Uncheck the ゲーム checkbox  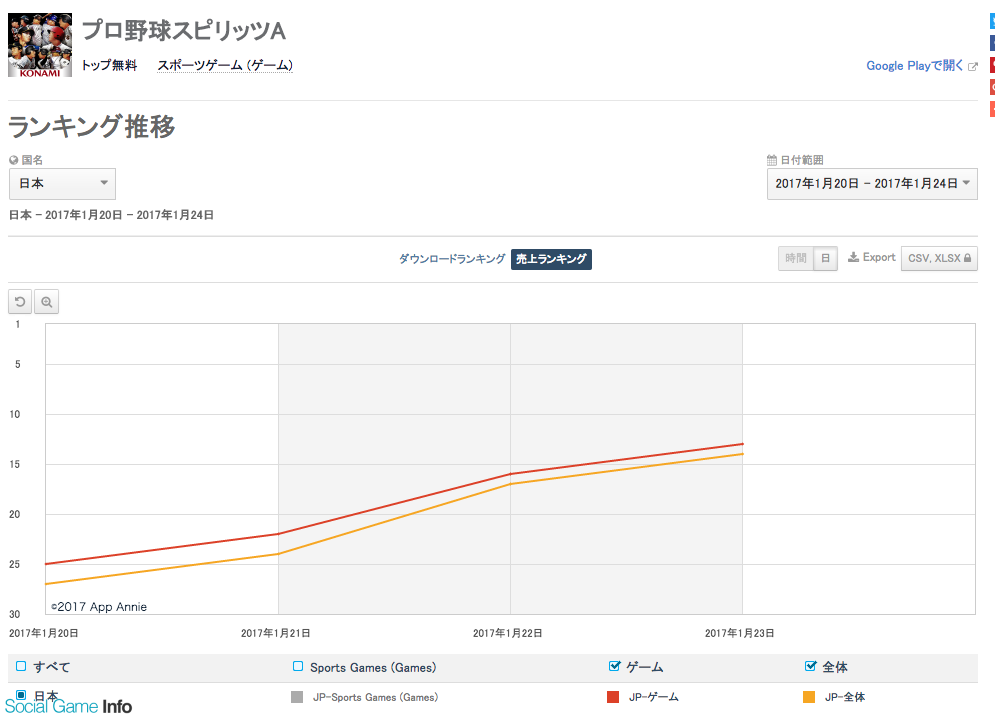[614, 666]
